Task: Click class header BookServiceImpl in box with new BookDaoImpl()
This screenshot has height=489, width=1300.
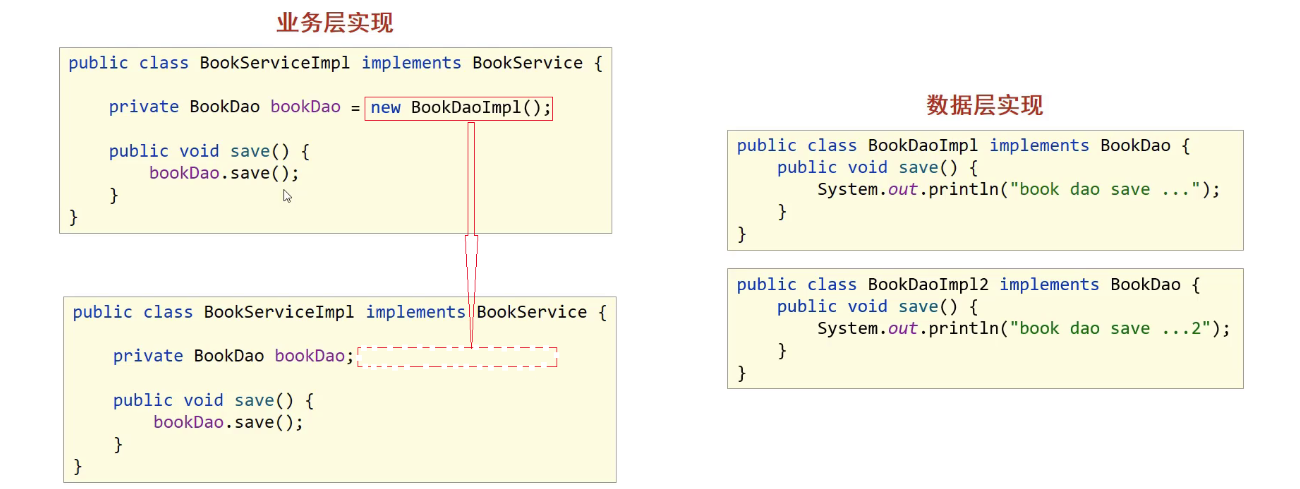Action: 336,63
